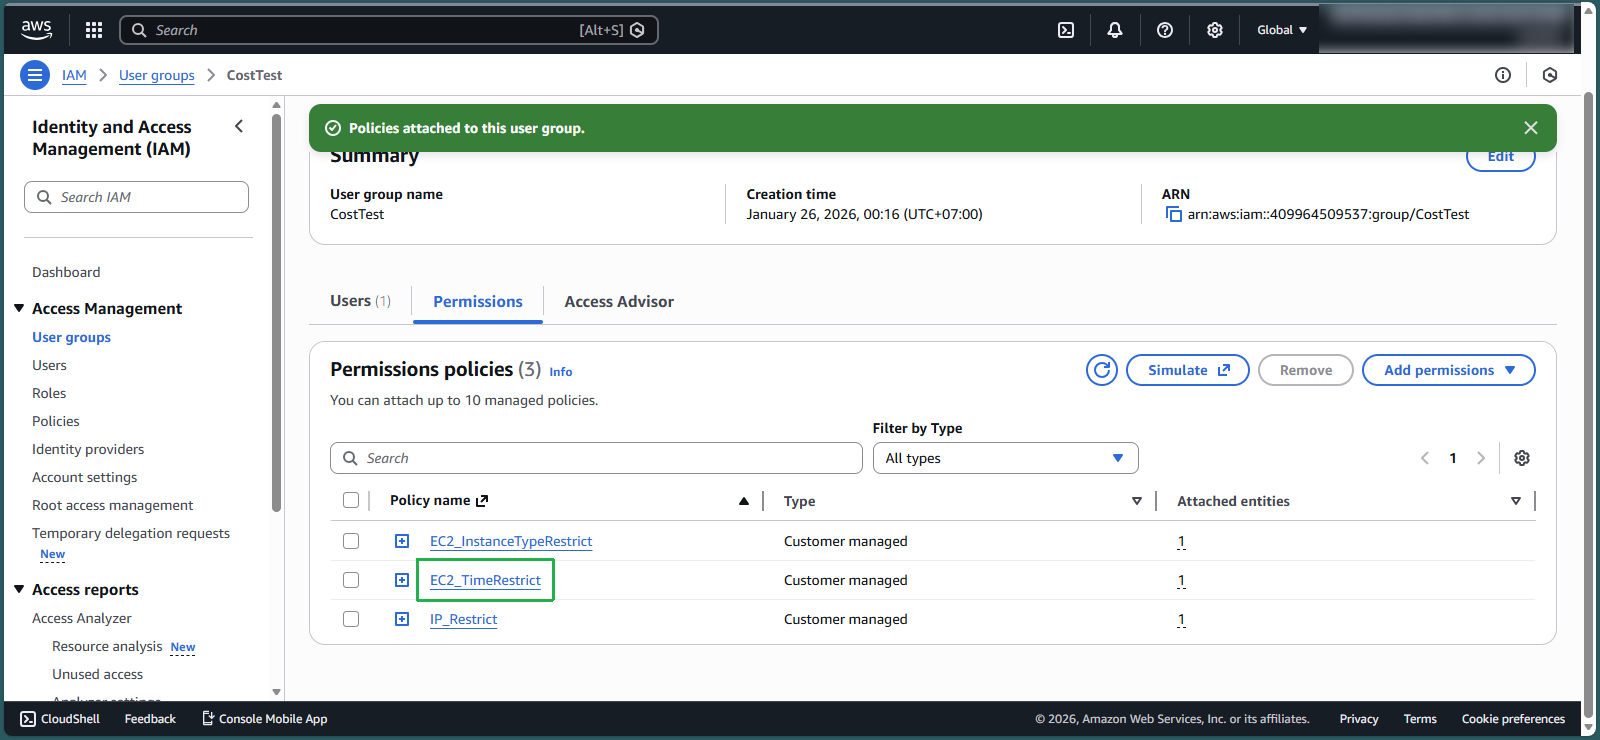Open Unused access in sidebar
1600x740 pixels.
(x=97, y=674)
